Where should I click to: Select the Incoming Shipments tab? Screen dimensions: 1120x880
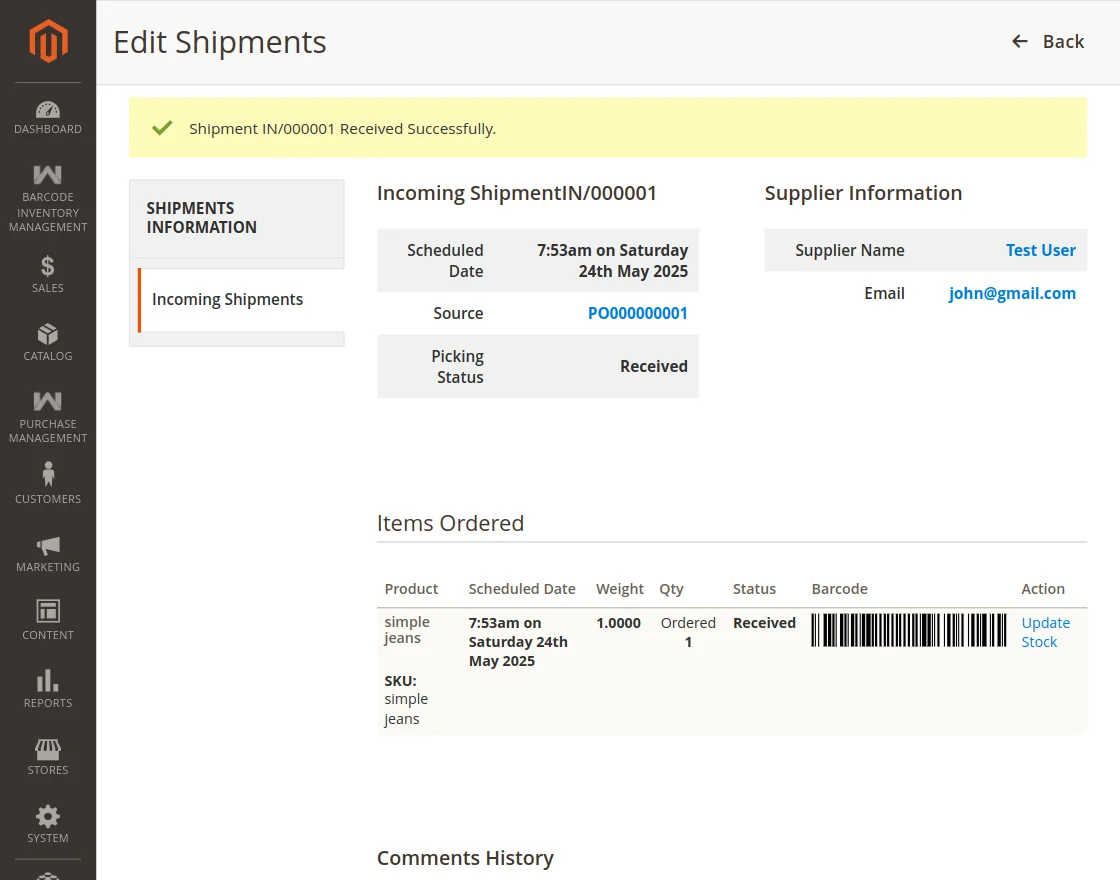click(227, 299)
